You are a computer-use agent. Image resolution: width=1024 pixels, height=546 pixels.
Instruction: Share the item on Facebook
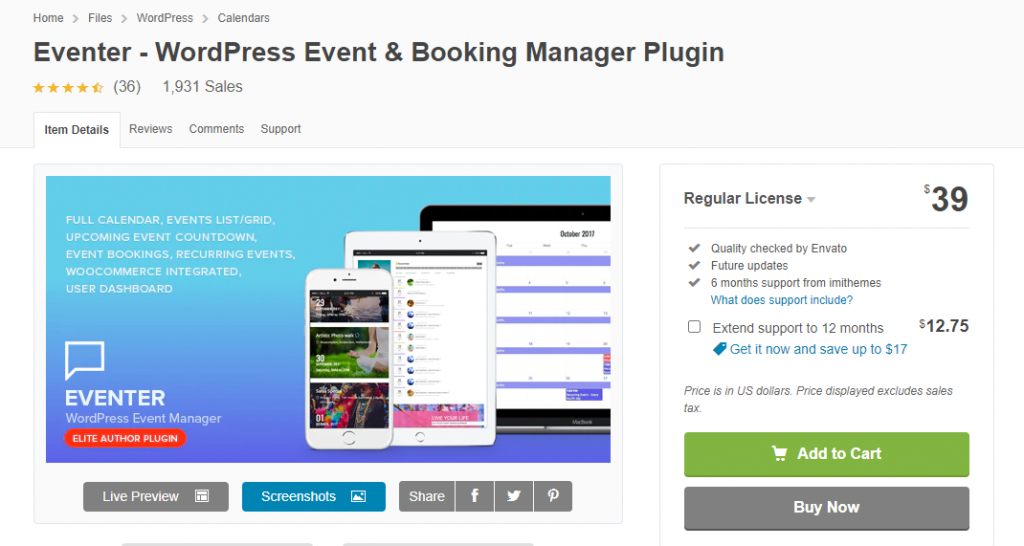pyautogui.click(x=475, y=496)
